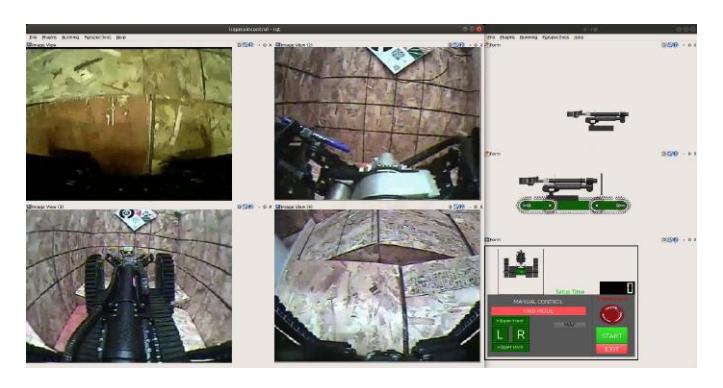The width and height of the screenshot is (723, 388).
Task: Select the top-right camera view showing the gripper
Action: pos(377,124)
